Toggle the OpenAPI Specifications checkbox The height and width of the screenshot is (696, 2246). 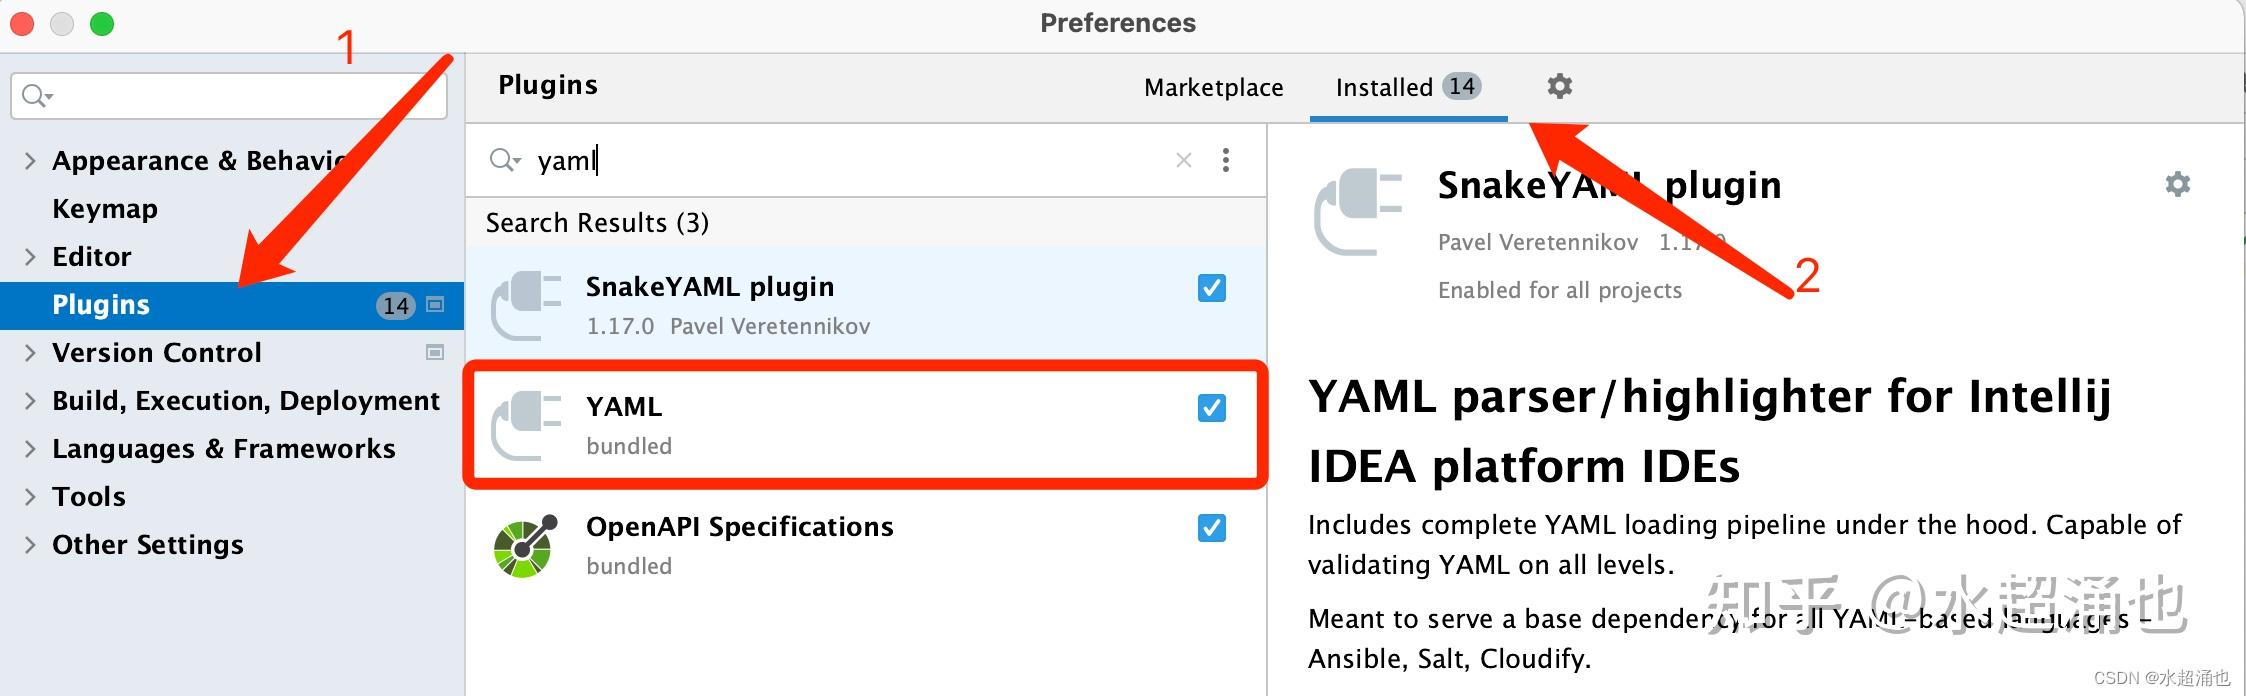[x=1212, y=528]
